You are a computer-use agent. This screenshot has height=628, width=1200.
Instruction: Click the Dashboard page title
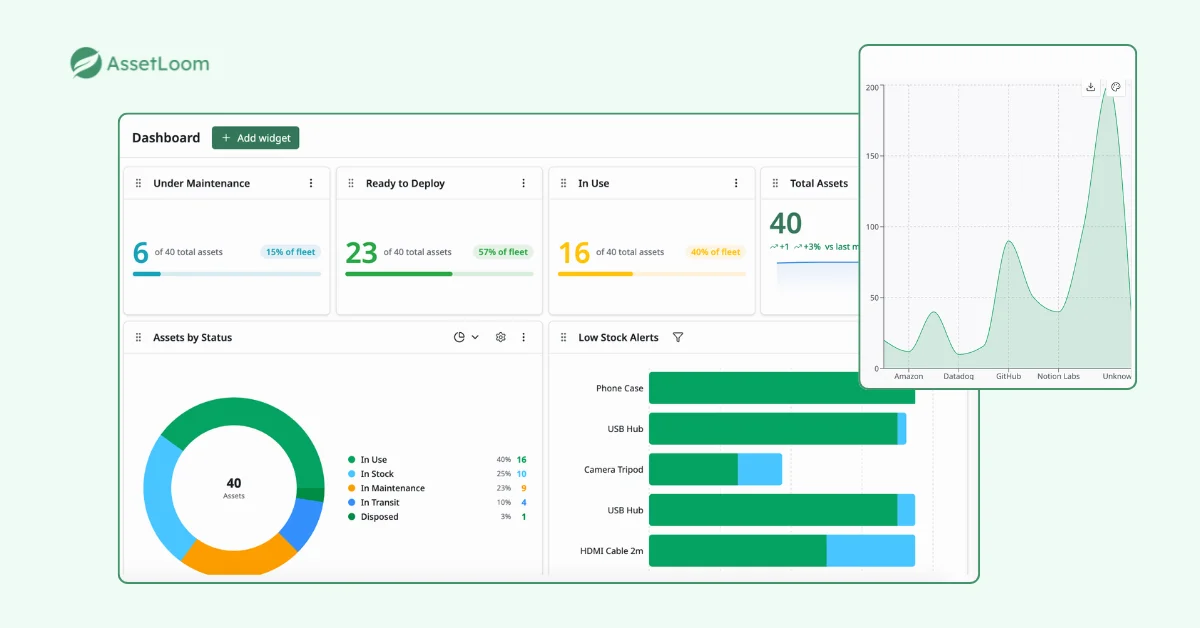(166, 138)
